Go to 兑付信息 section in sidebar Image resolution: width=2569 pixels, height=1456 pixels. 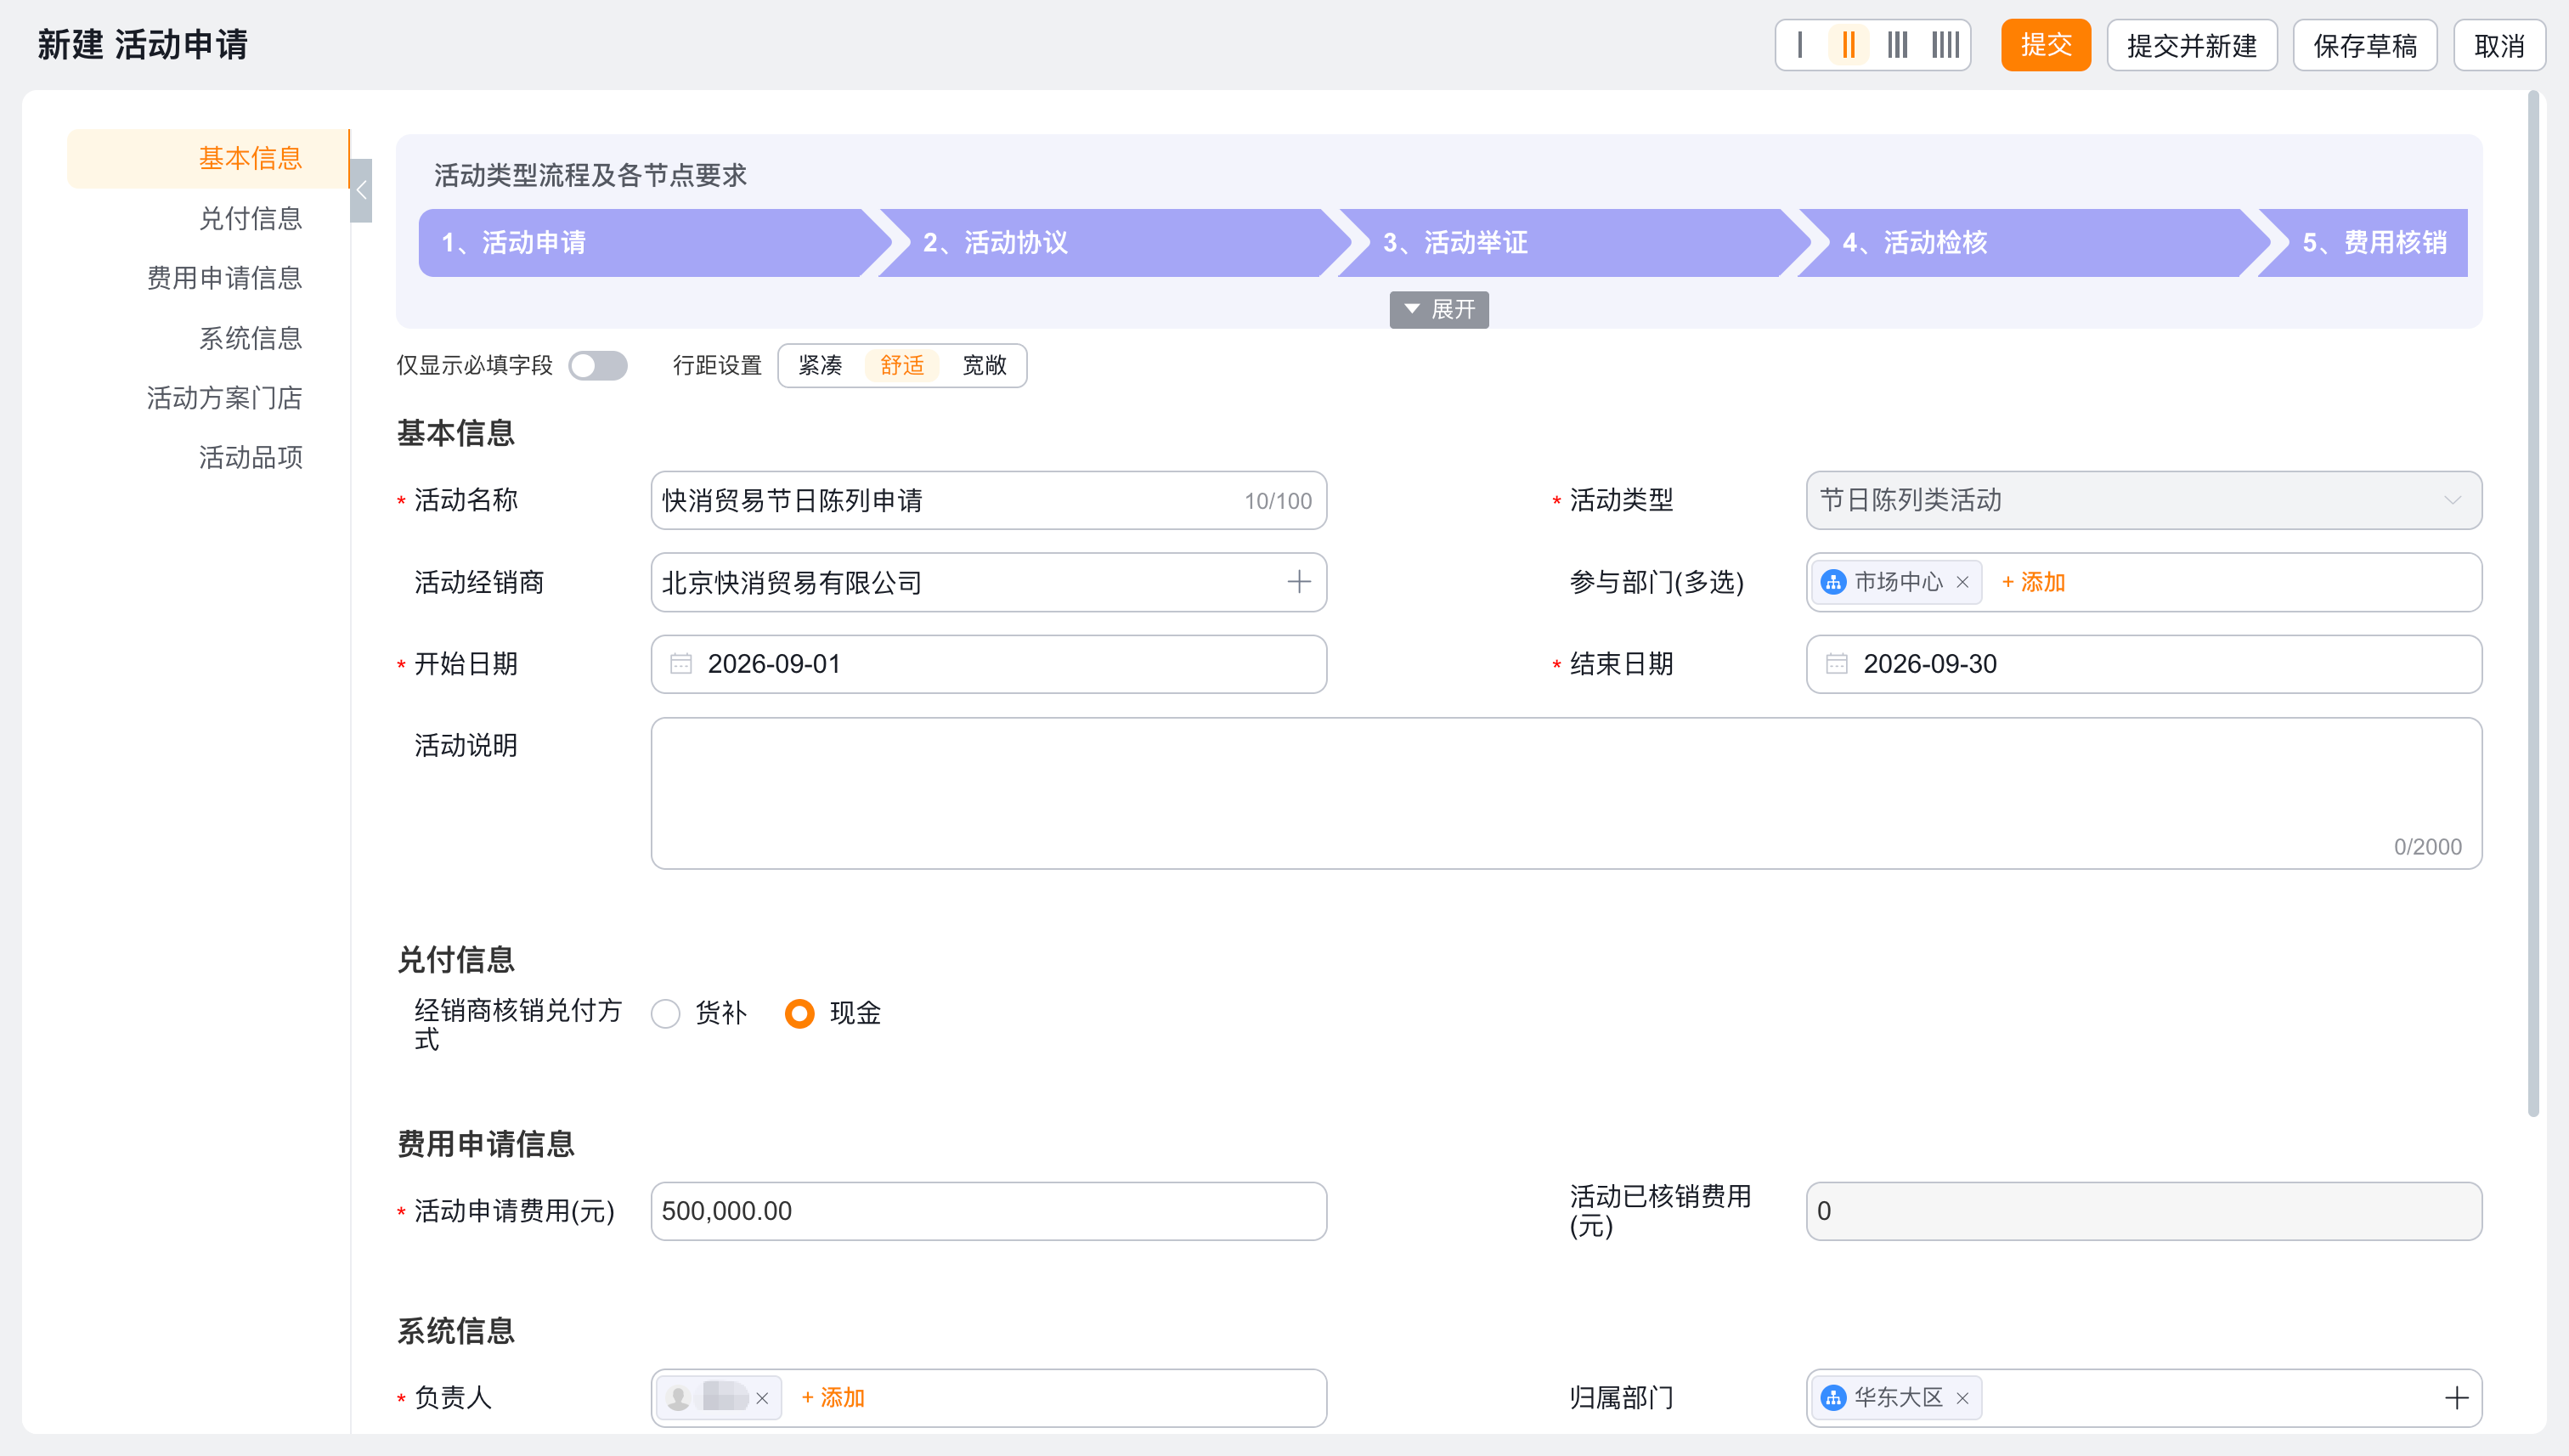click(x=250, y=218)
